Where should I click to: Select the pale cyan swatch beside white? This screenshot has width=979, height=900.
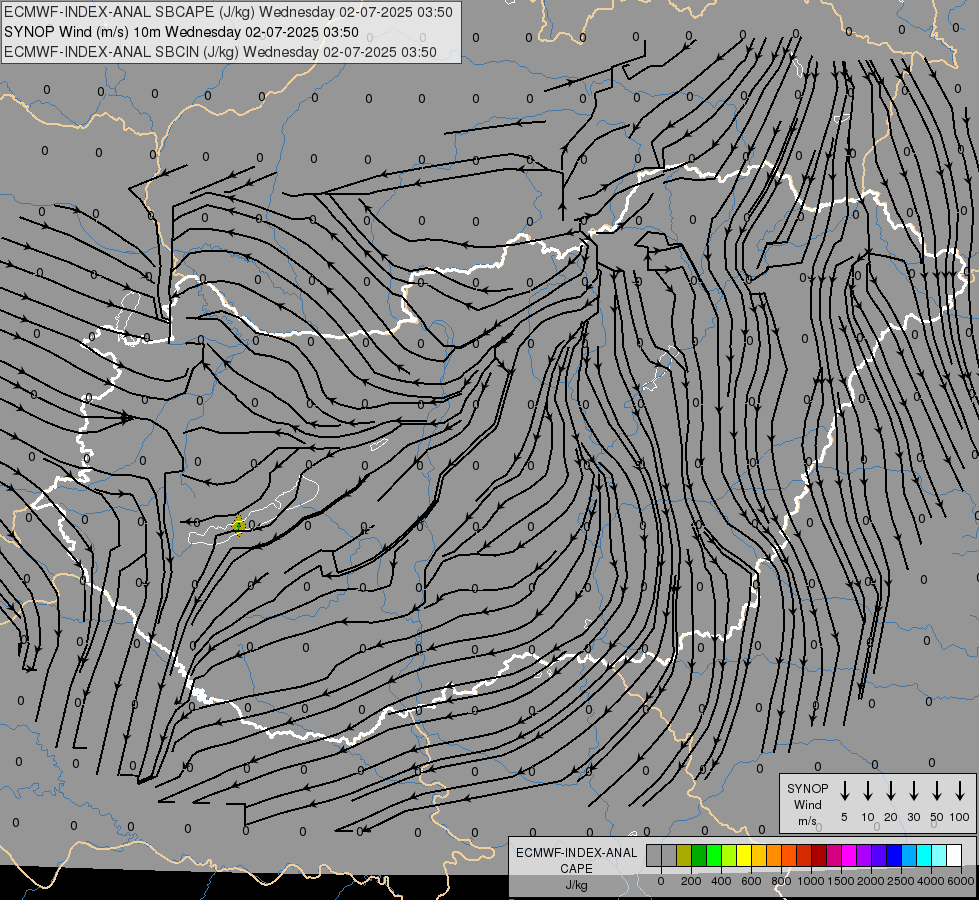coord(939,855)
